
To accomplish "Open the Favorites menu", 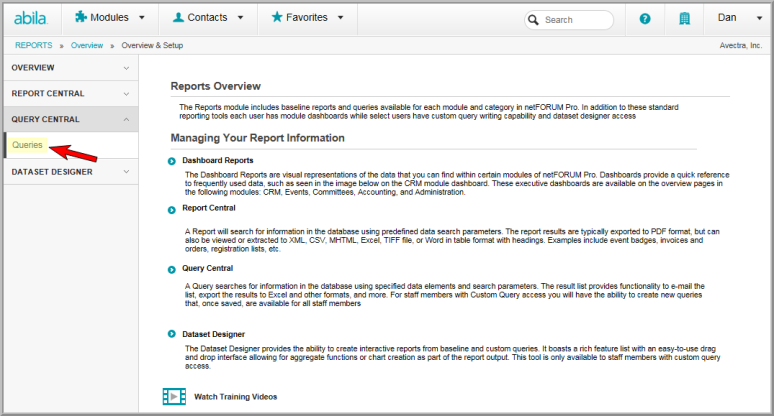I will pos(307,18).
